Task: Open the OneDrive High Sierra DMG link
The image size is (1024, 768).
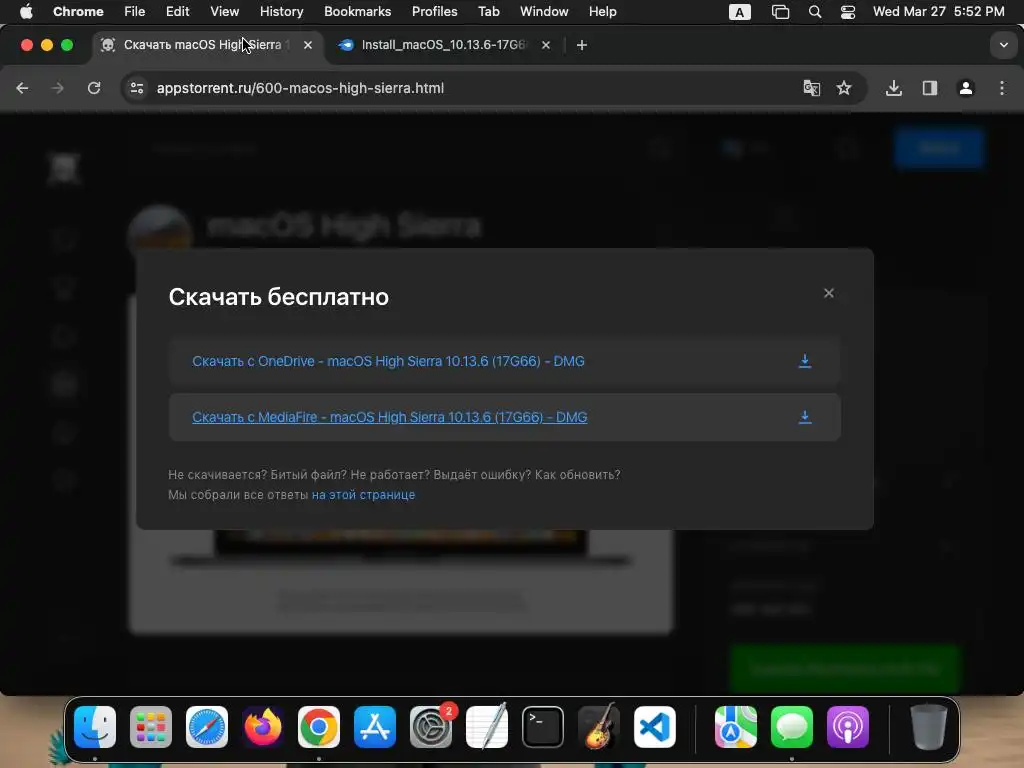Action: pos(388,361)
